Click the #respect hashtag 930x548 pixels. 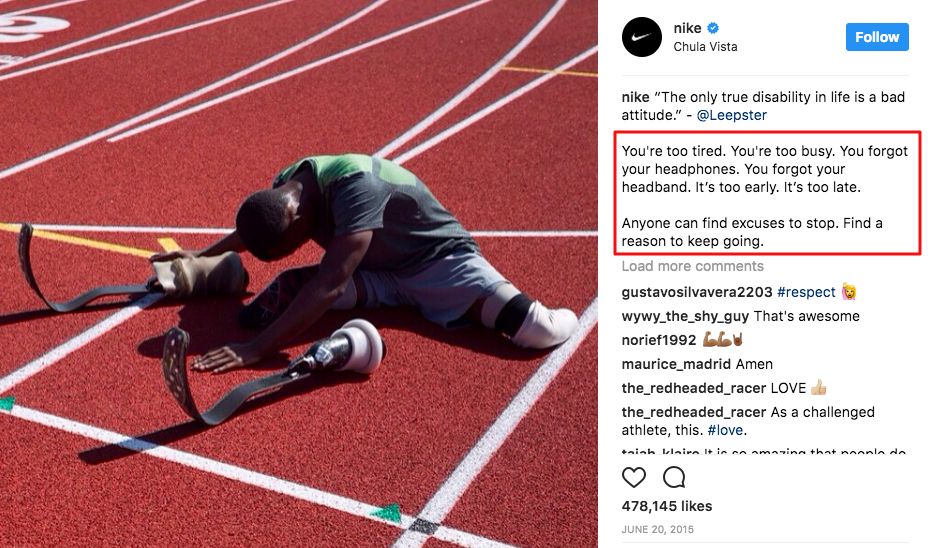(x=806, y=292)
